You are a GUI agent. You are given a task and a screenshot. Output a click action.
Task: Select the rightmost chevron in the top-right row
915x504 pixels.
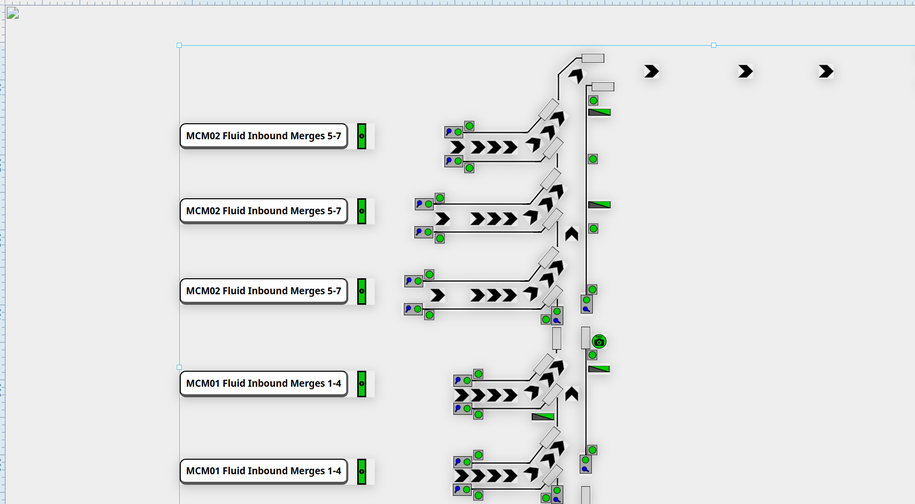pos(826,71)
